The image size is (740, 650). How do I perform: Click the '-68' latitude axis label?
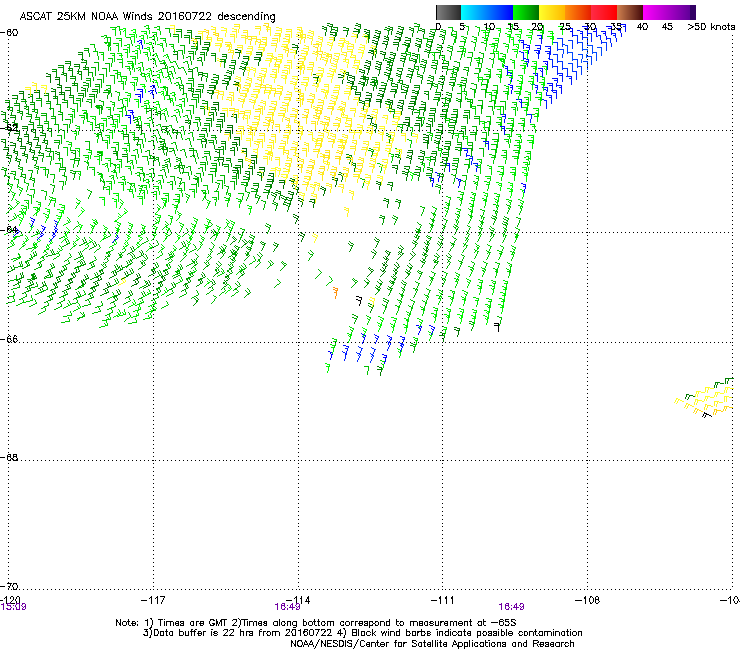click(9, 457)
